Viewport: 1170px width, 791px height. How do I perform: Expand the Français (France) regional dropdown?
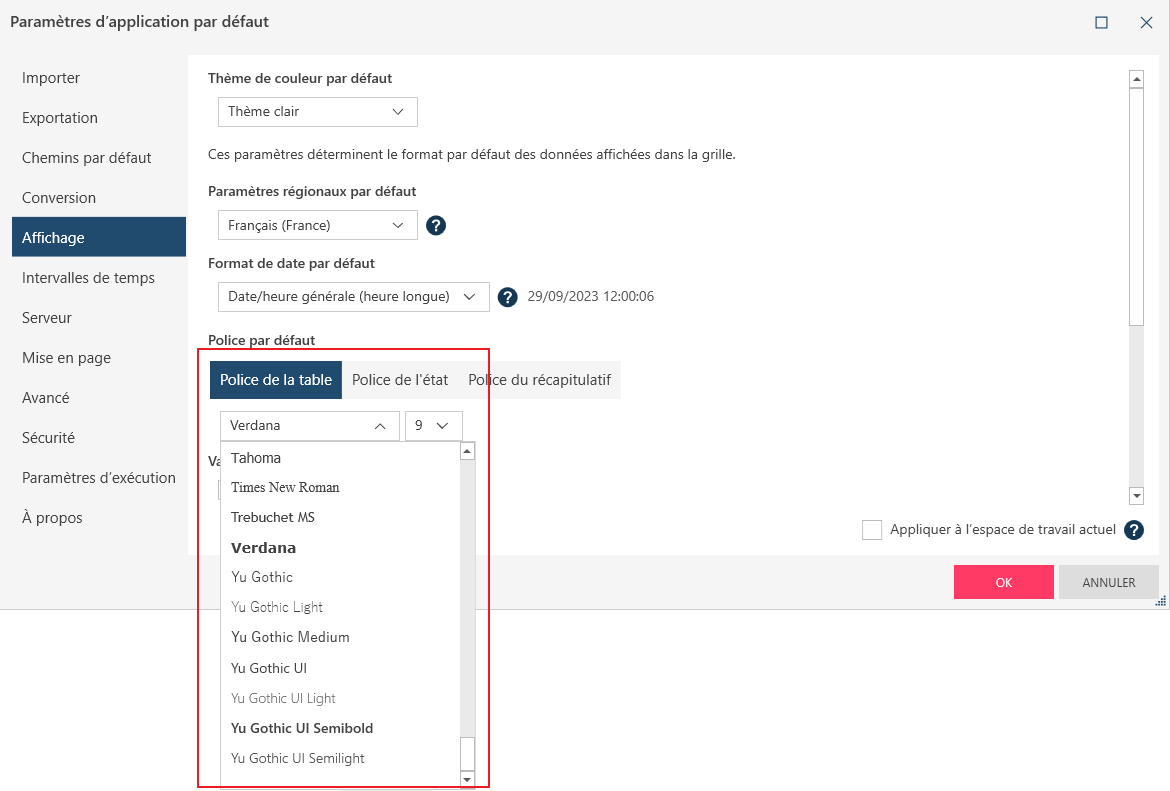tap(317, 225)
